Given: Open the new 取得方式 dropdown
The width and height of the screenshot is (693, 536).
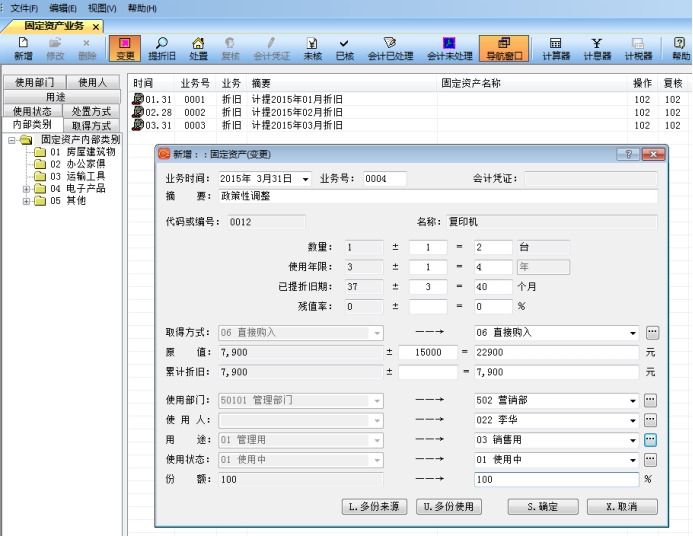Looking at the screenshot, I should pyautogui.click(x=633, y=333).
